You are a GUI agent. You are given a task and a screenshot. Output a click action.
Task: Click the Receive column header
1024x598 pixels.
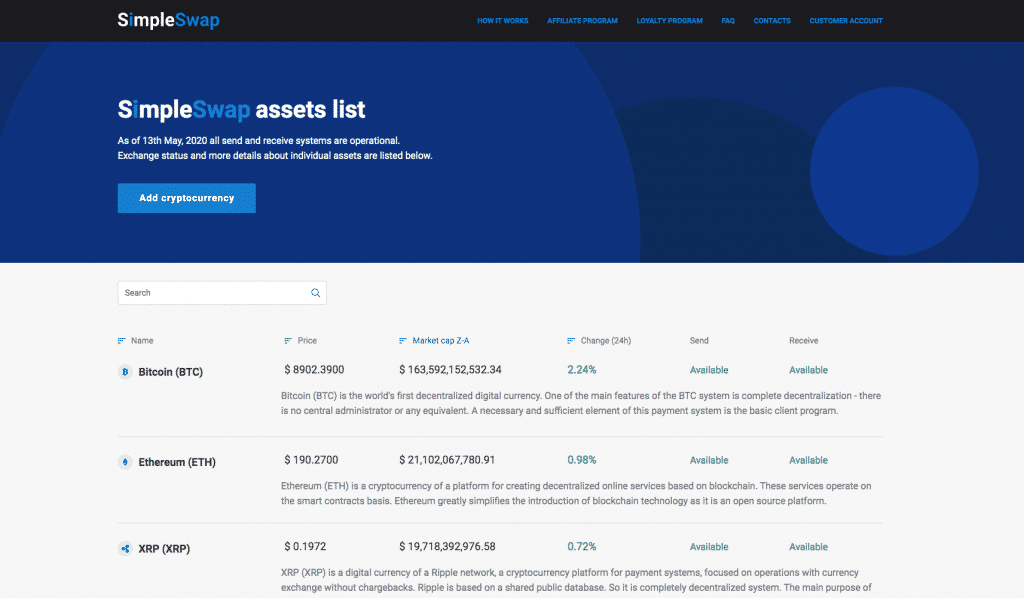point(803,341)
